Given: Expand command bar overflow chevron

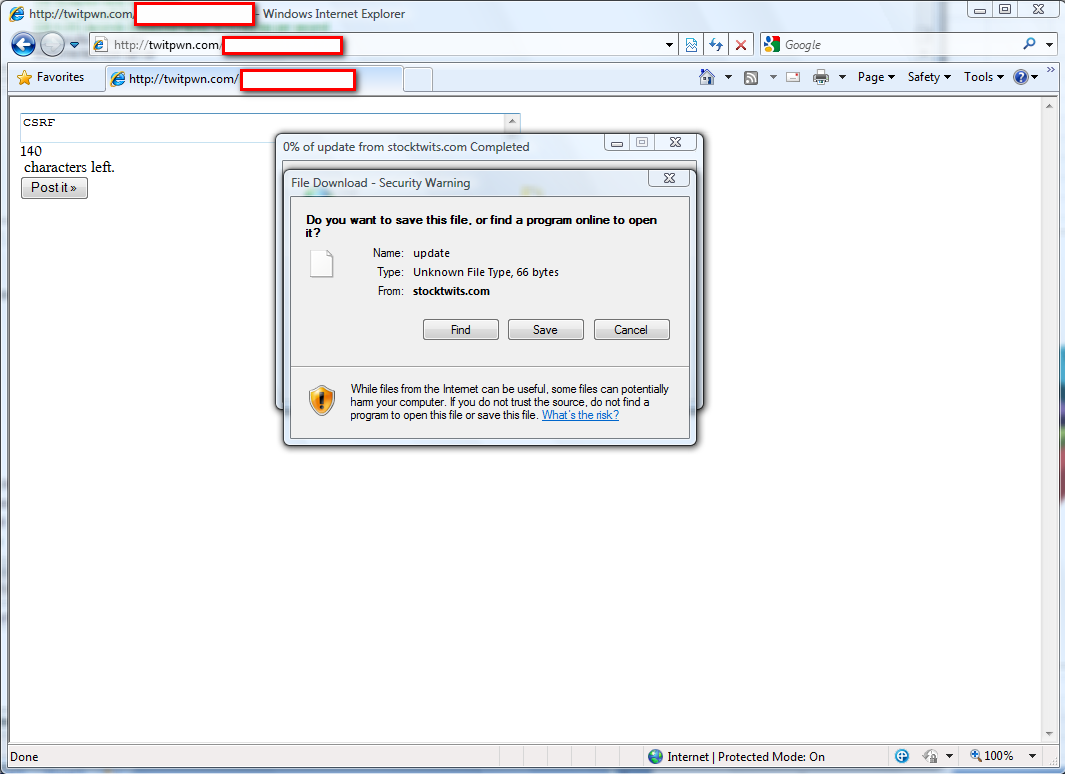Looking at the screenshot, I should click(1051, 69).
